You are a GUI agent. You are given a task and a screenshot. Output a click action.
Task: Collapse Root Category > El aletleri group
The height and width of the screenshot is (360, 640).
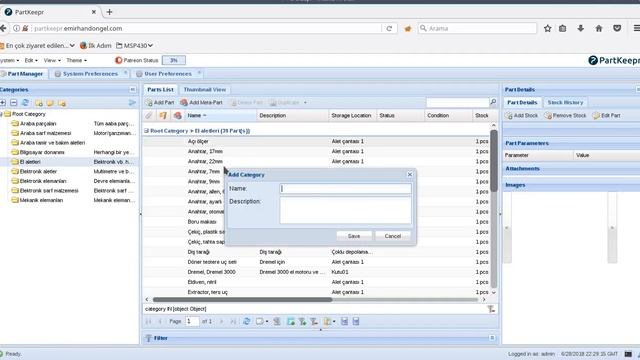click(147, 131)
